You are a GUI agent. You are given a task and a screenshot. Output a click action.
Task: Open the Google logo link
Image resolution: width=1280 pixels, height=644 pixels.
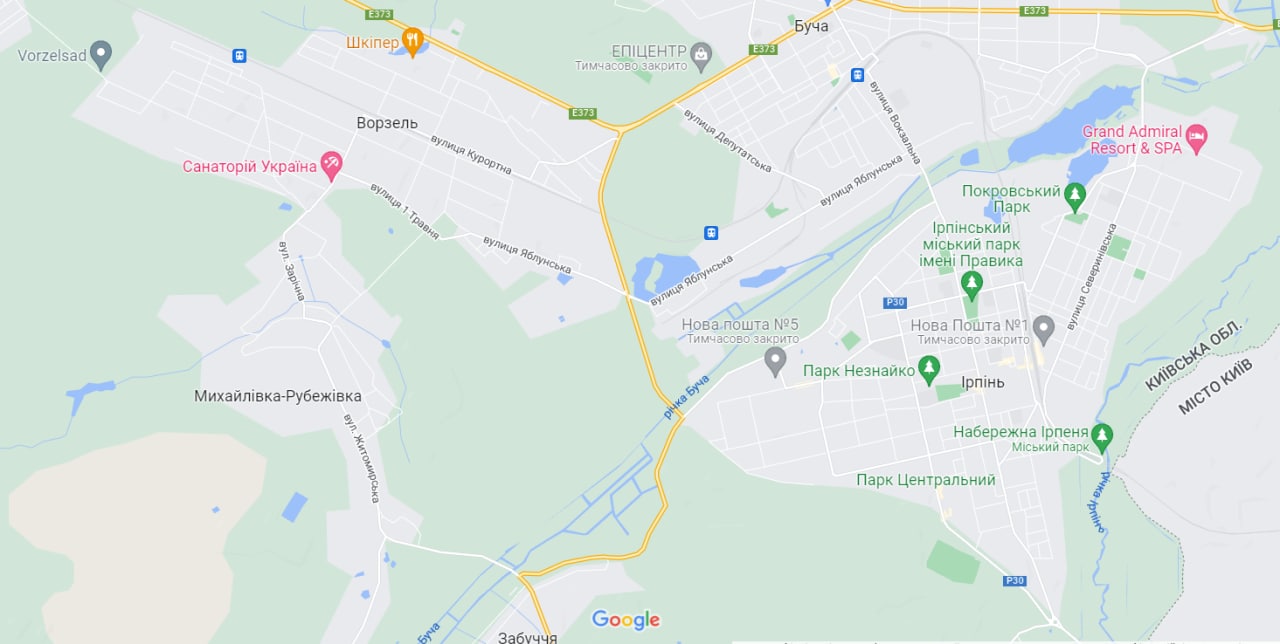click(626, 620)
